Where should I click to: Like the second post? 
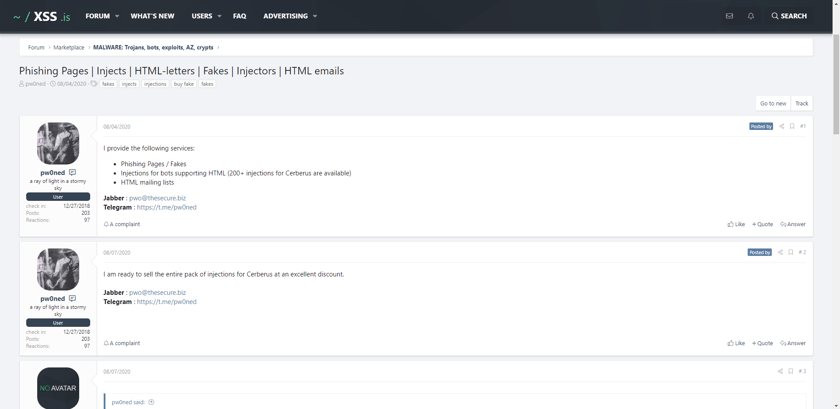[736, 343]
